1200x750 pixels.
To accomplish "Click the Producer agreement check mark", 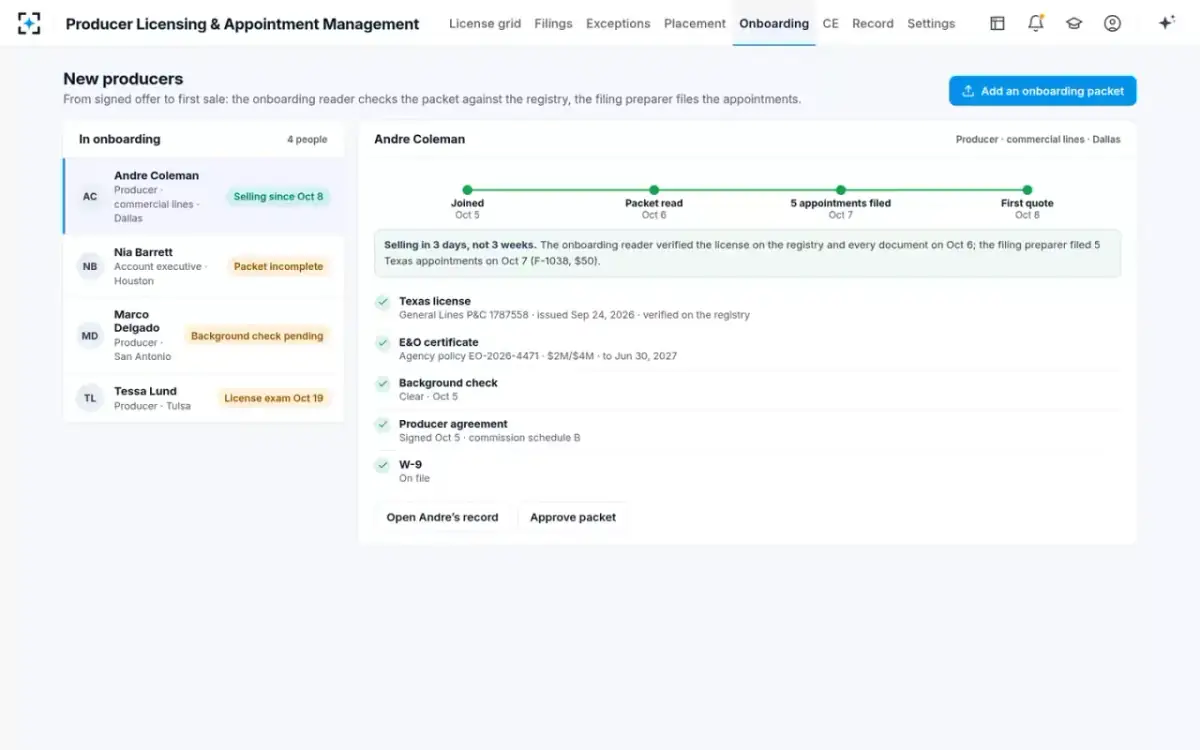I will coord(382,425).
